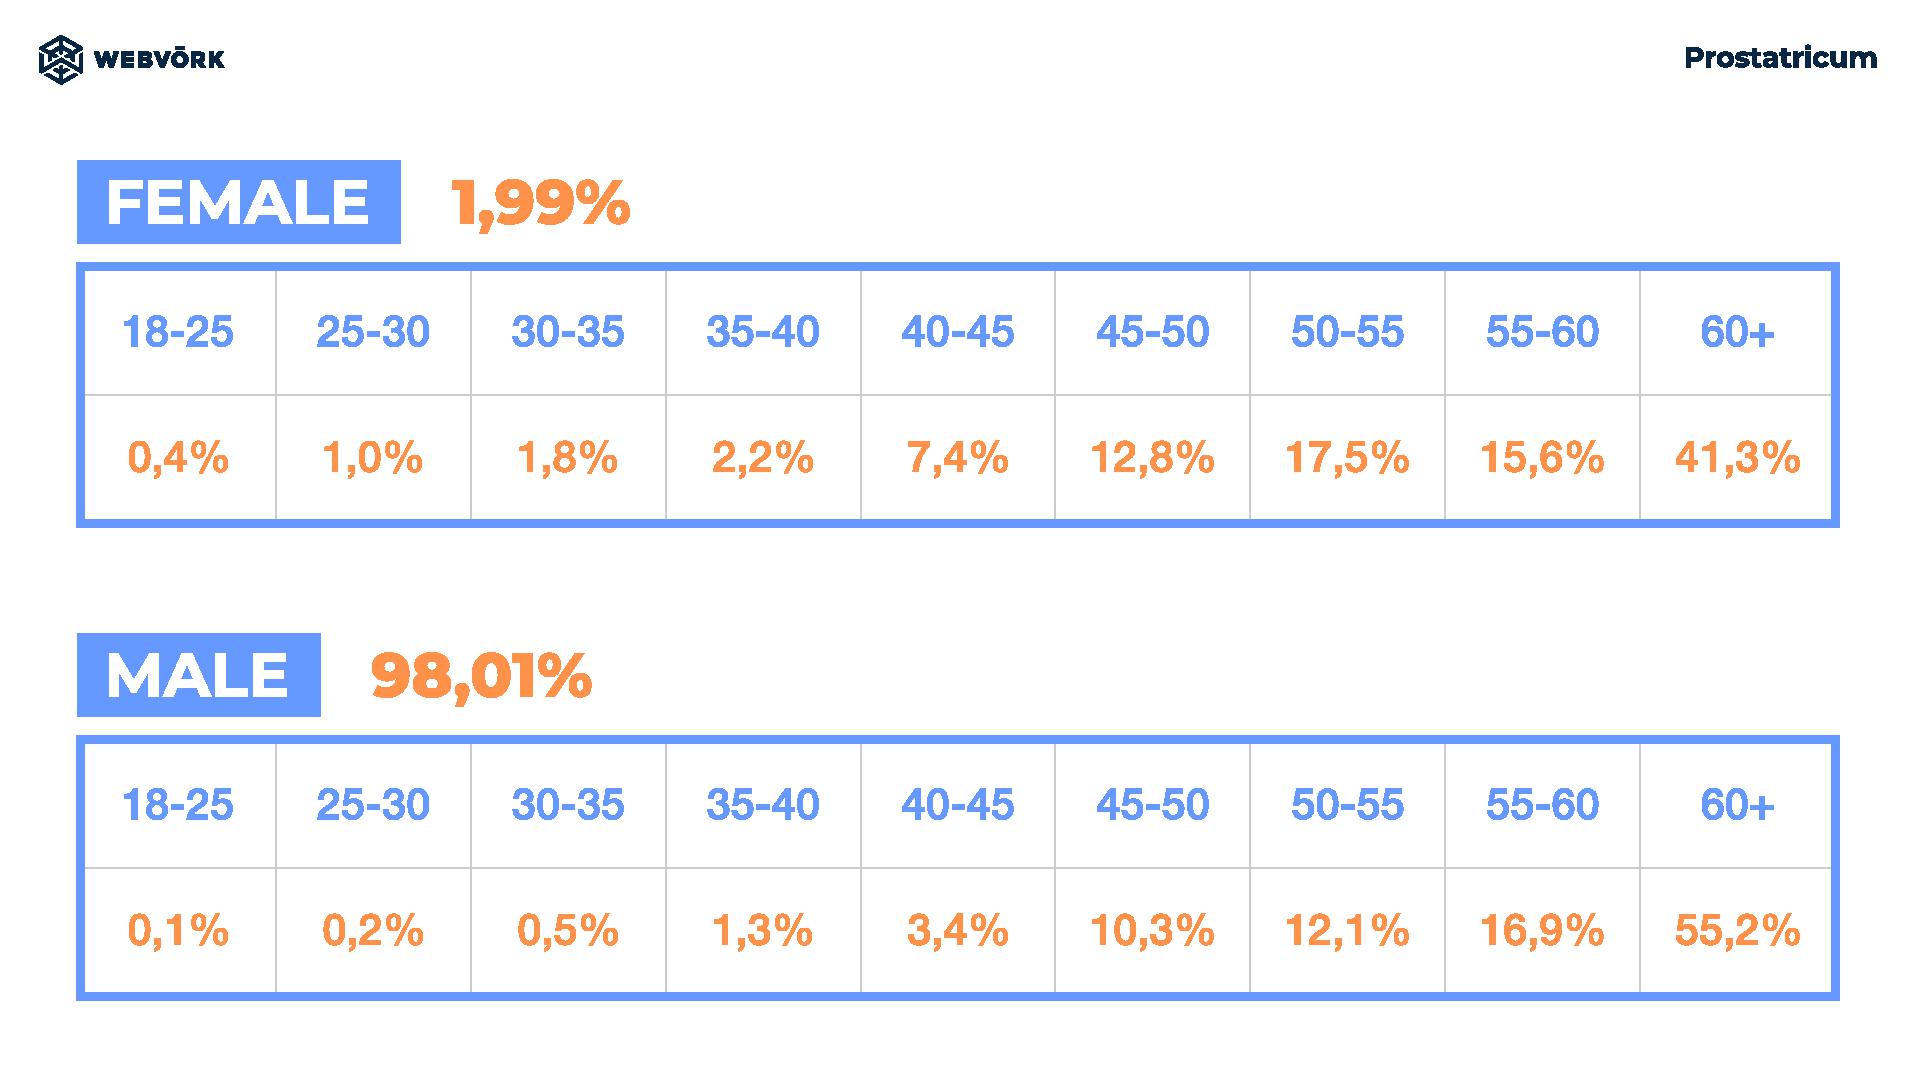Select the female table 60+ header cell
Viewport: 1920px width, 1080px height.
click(1737, 333)
